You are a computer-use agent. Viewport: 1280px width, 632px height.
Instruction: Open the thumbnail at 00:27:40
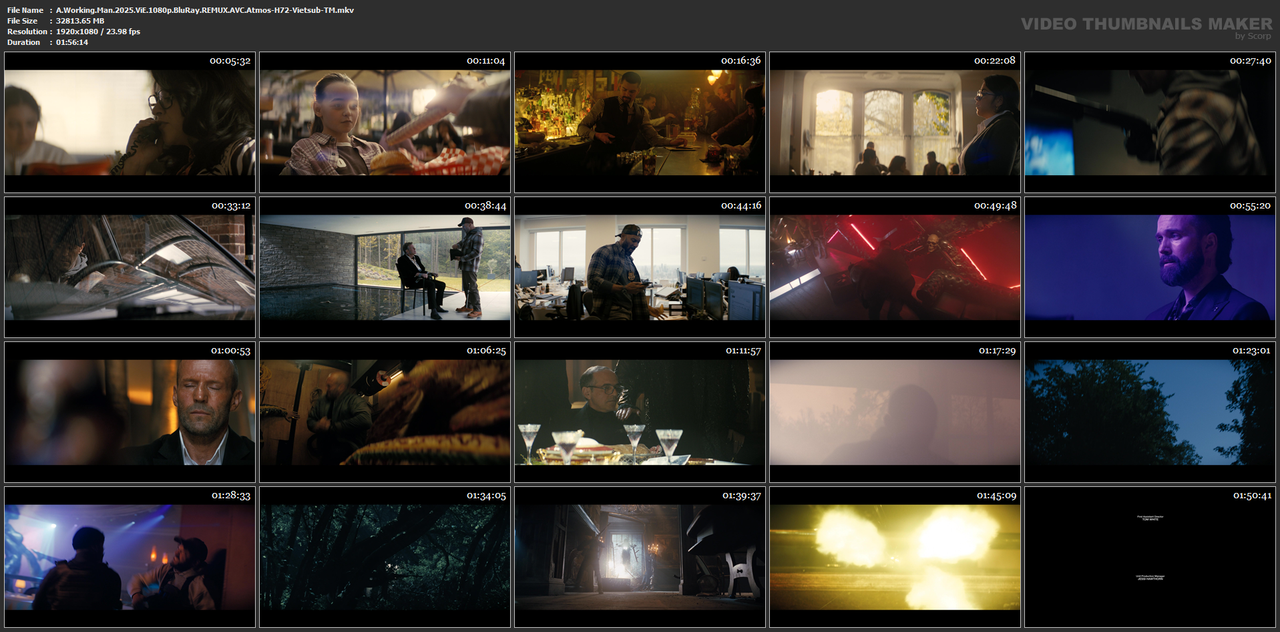pyautogui.click(x=1150, y=122)
